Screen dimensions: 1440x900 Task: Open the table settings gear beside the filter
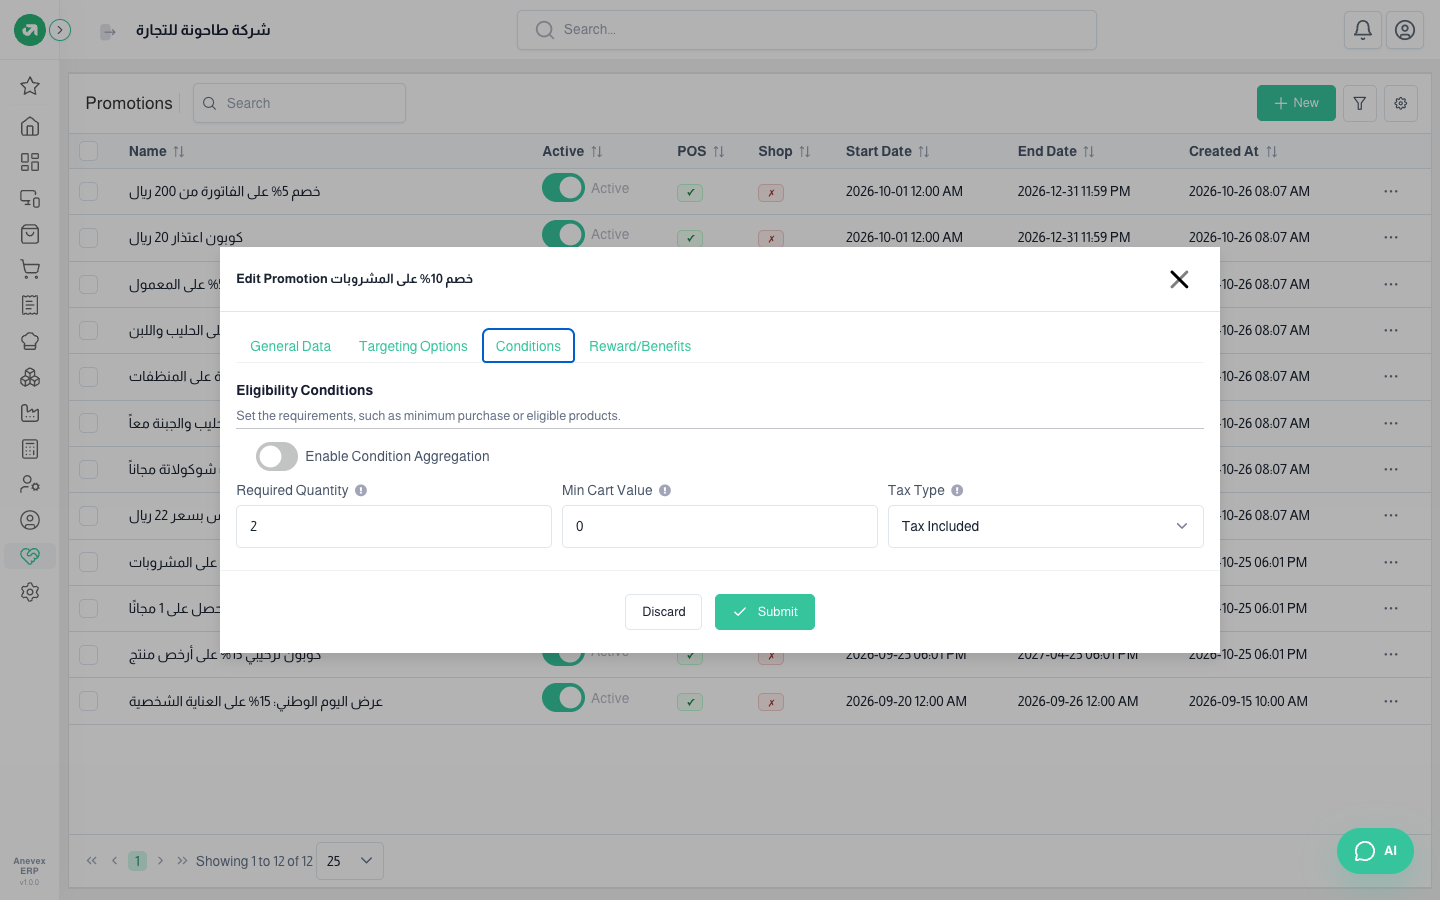[x=1401, y=103]
